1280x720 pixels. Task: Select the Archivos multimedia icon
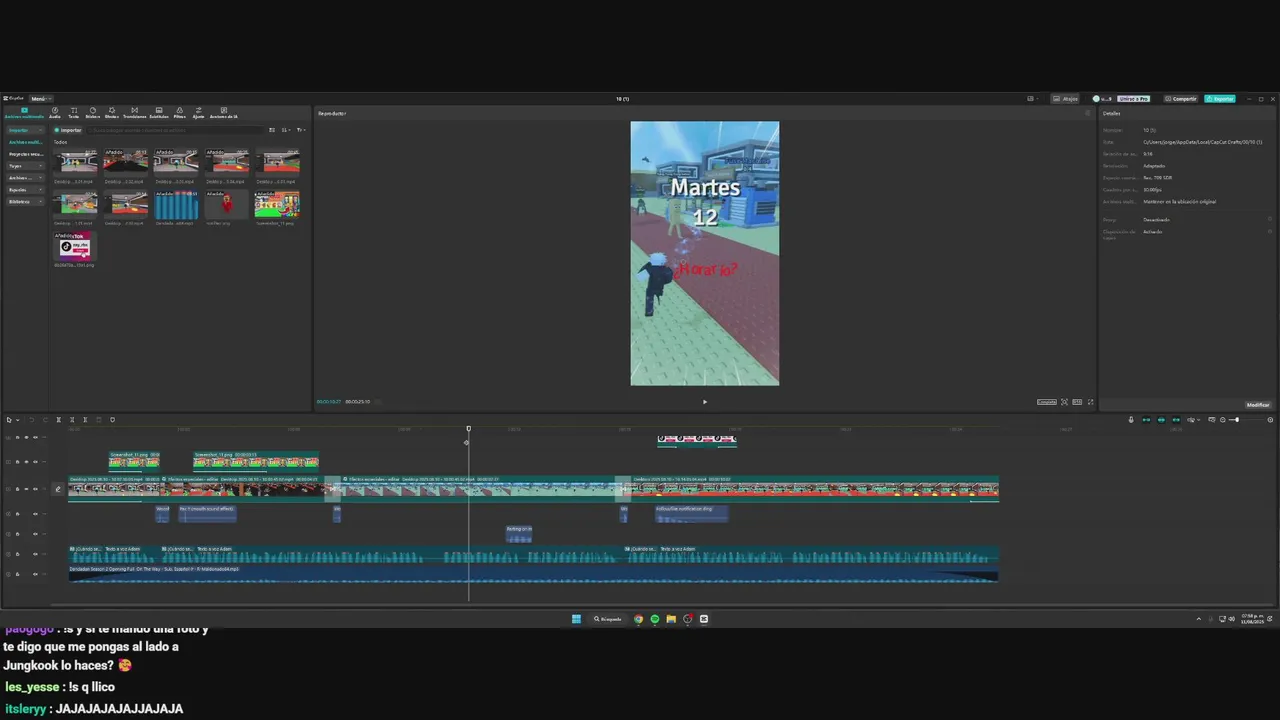(24, 112)
